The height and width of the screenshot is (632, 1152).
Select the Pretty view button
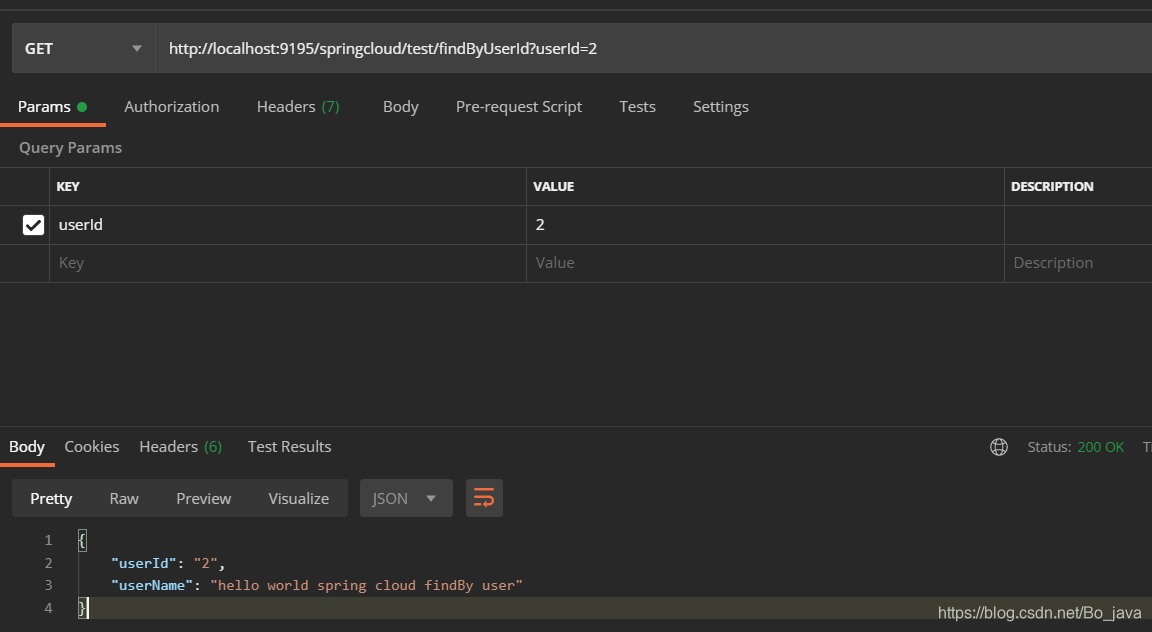[51, 498]
